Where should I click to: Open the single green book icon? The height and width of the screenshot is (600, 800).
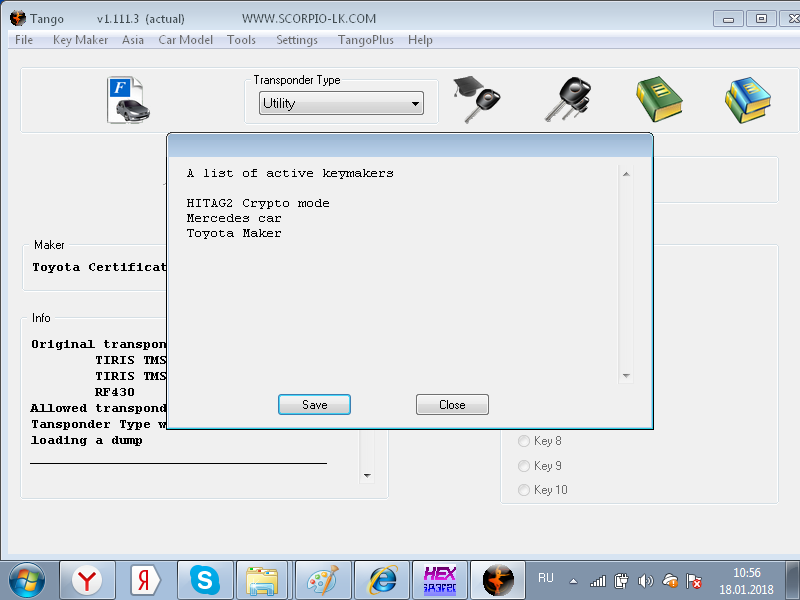coord(659,99)
